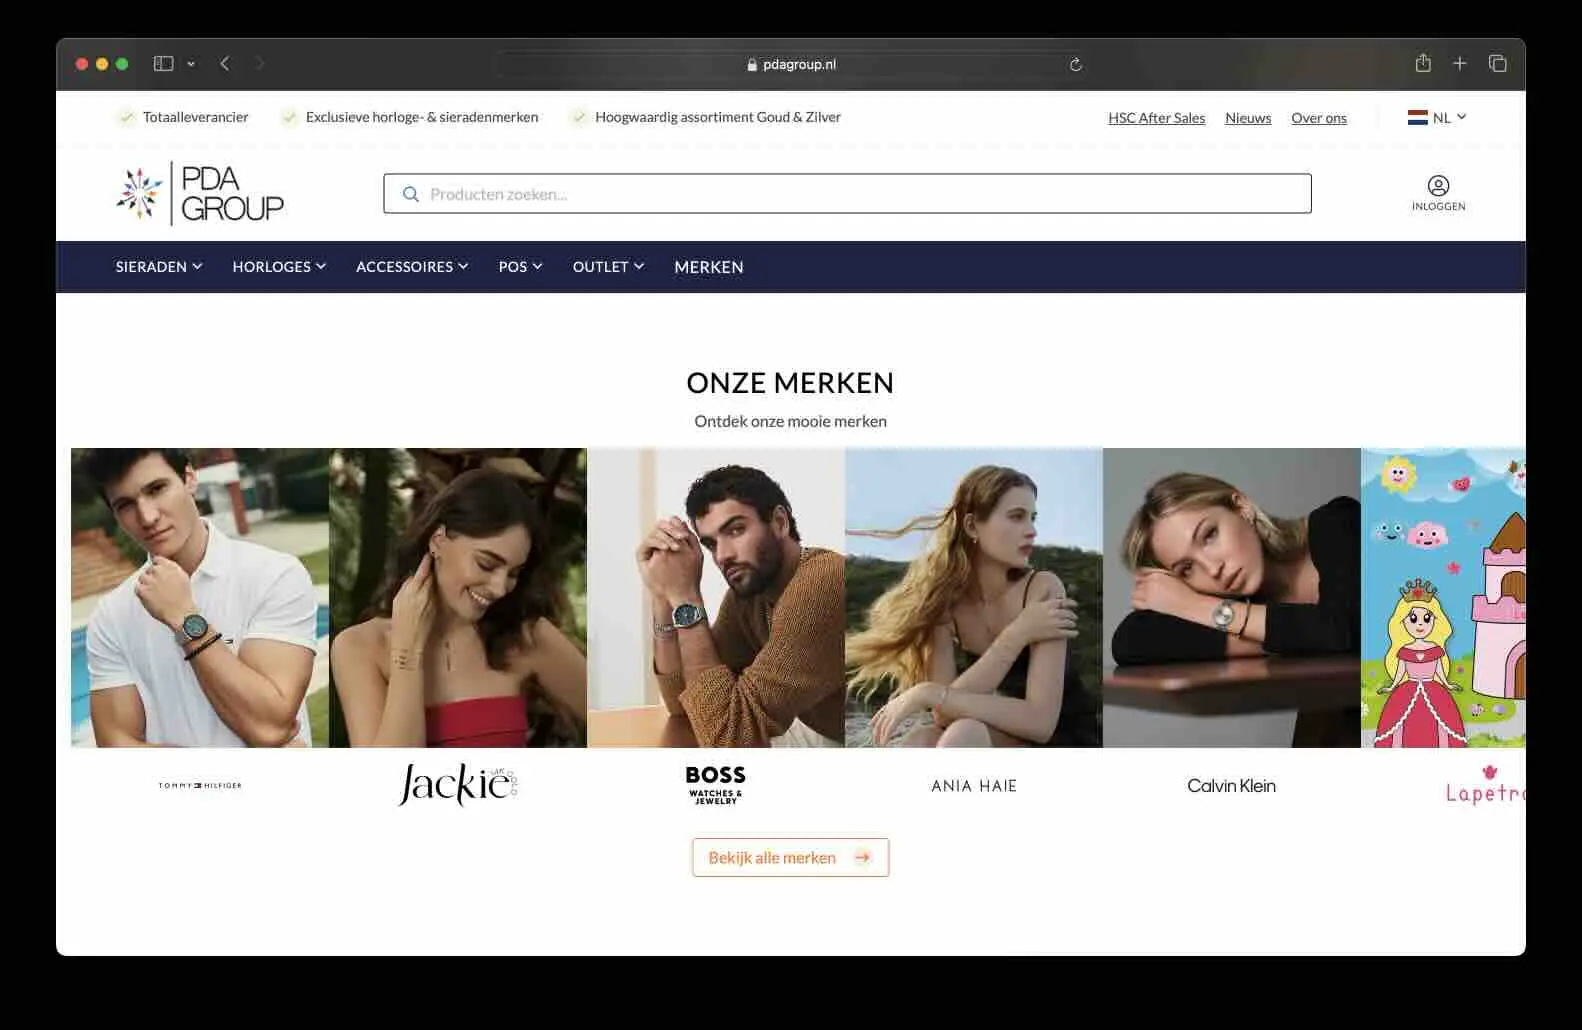The width and height of the screenshot is (1582, 1030).
Task: Open the Safari share icon
Action: tap(1423, 63)
